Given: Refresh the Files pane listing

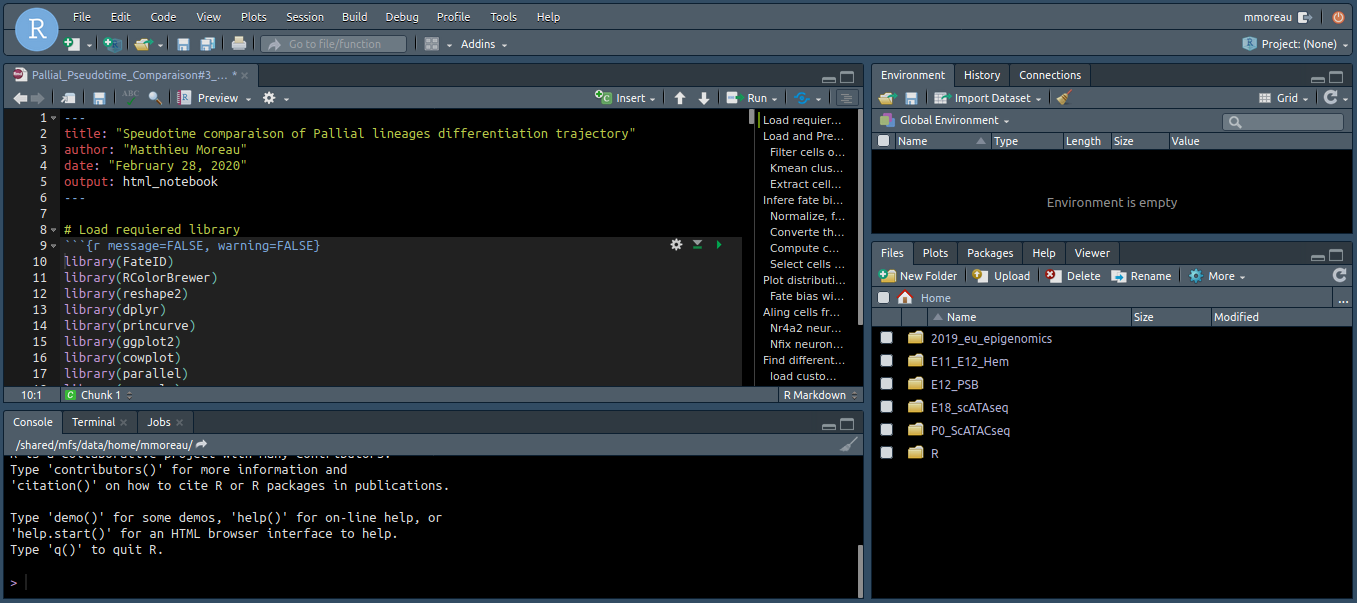Looking at the screenshot, I should click(1339, 275).
